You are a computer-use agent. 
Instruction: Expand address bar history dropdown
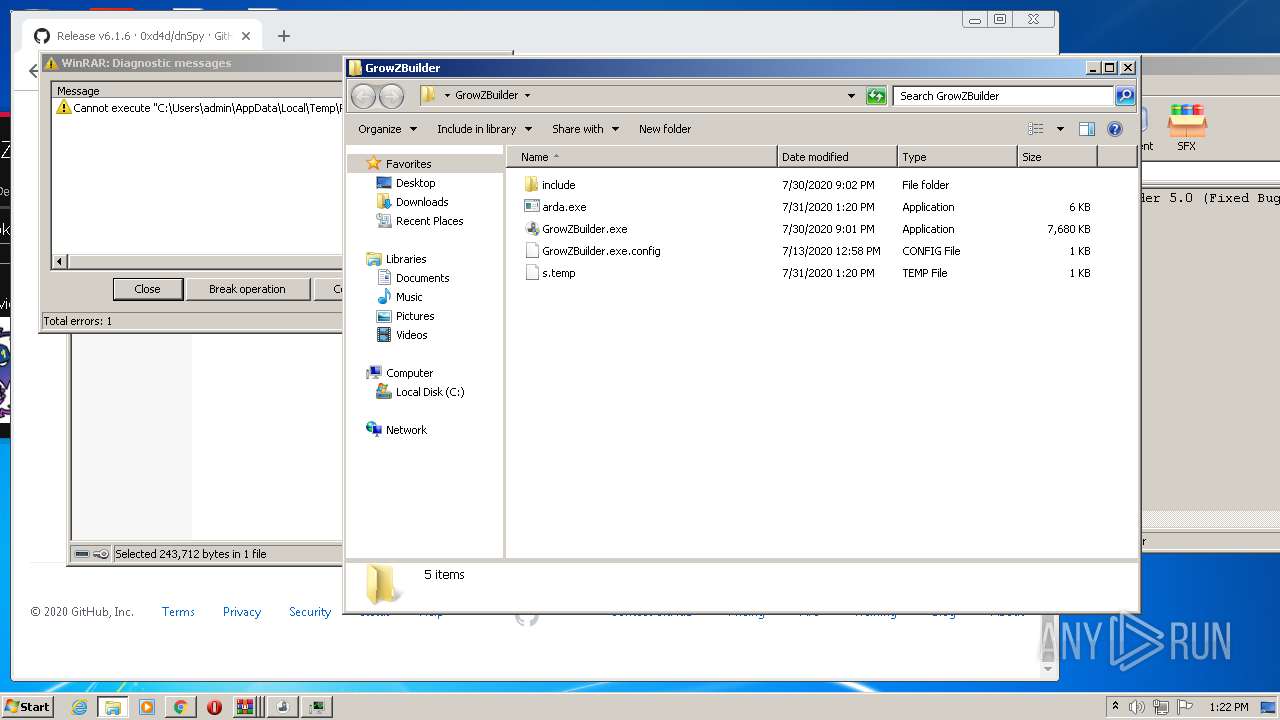click(851, 96)
